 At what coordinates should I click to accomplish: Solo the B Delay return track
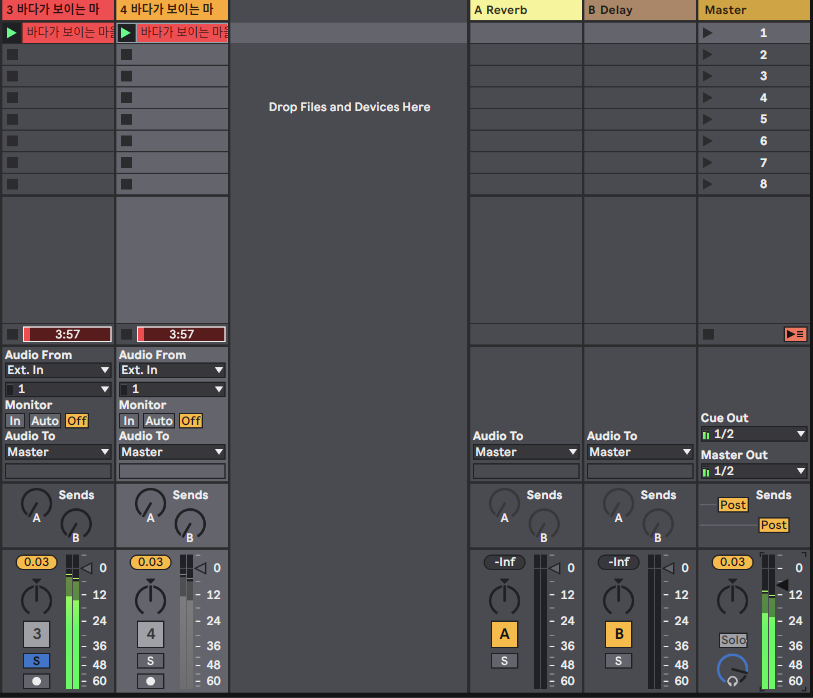(x=619, y=661)
